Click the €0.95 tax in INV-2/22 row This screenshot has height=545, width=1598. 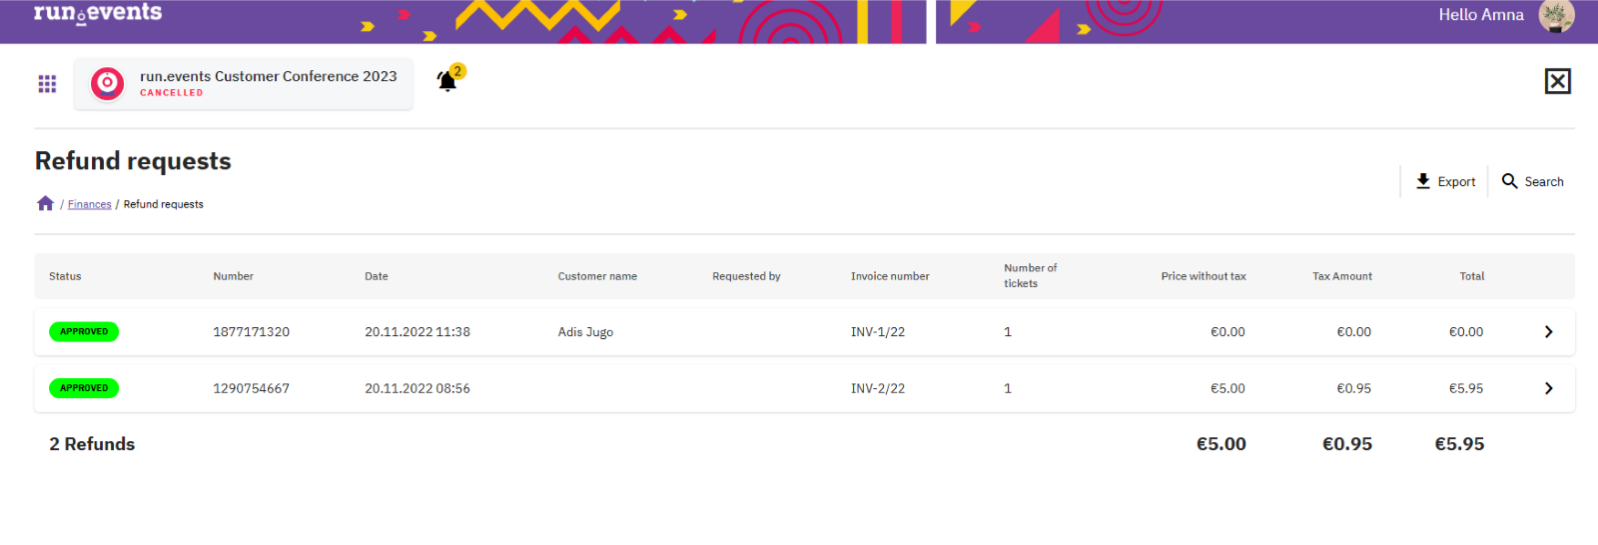1354,388
